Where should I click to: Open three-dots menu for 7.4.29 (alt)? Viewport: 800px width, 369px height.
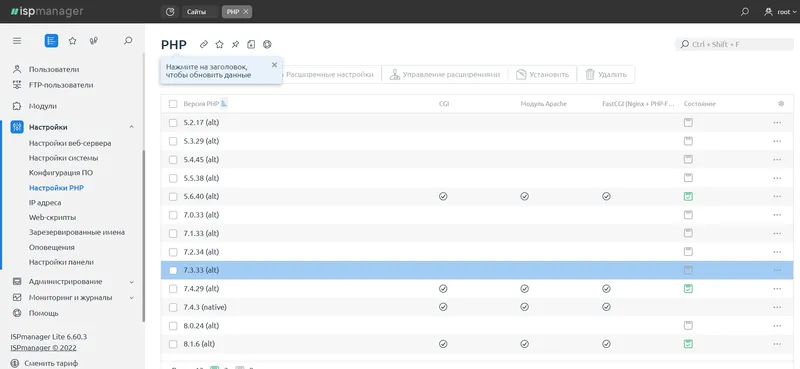click(x=777, y=289)
